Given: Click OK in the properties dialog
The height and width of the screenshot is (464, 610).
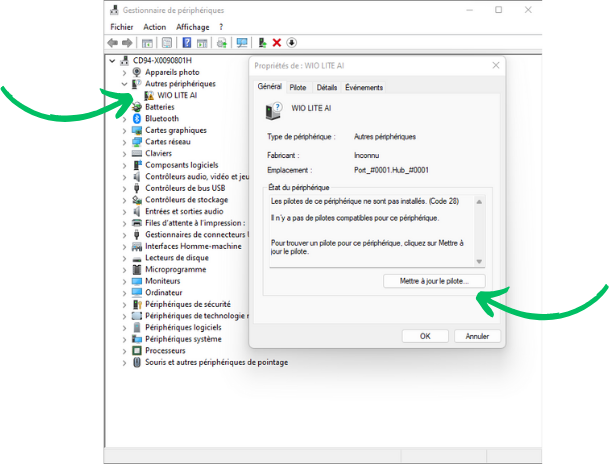Looking at the screenshot, I should click(425, 336).
